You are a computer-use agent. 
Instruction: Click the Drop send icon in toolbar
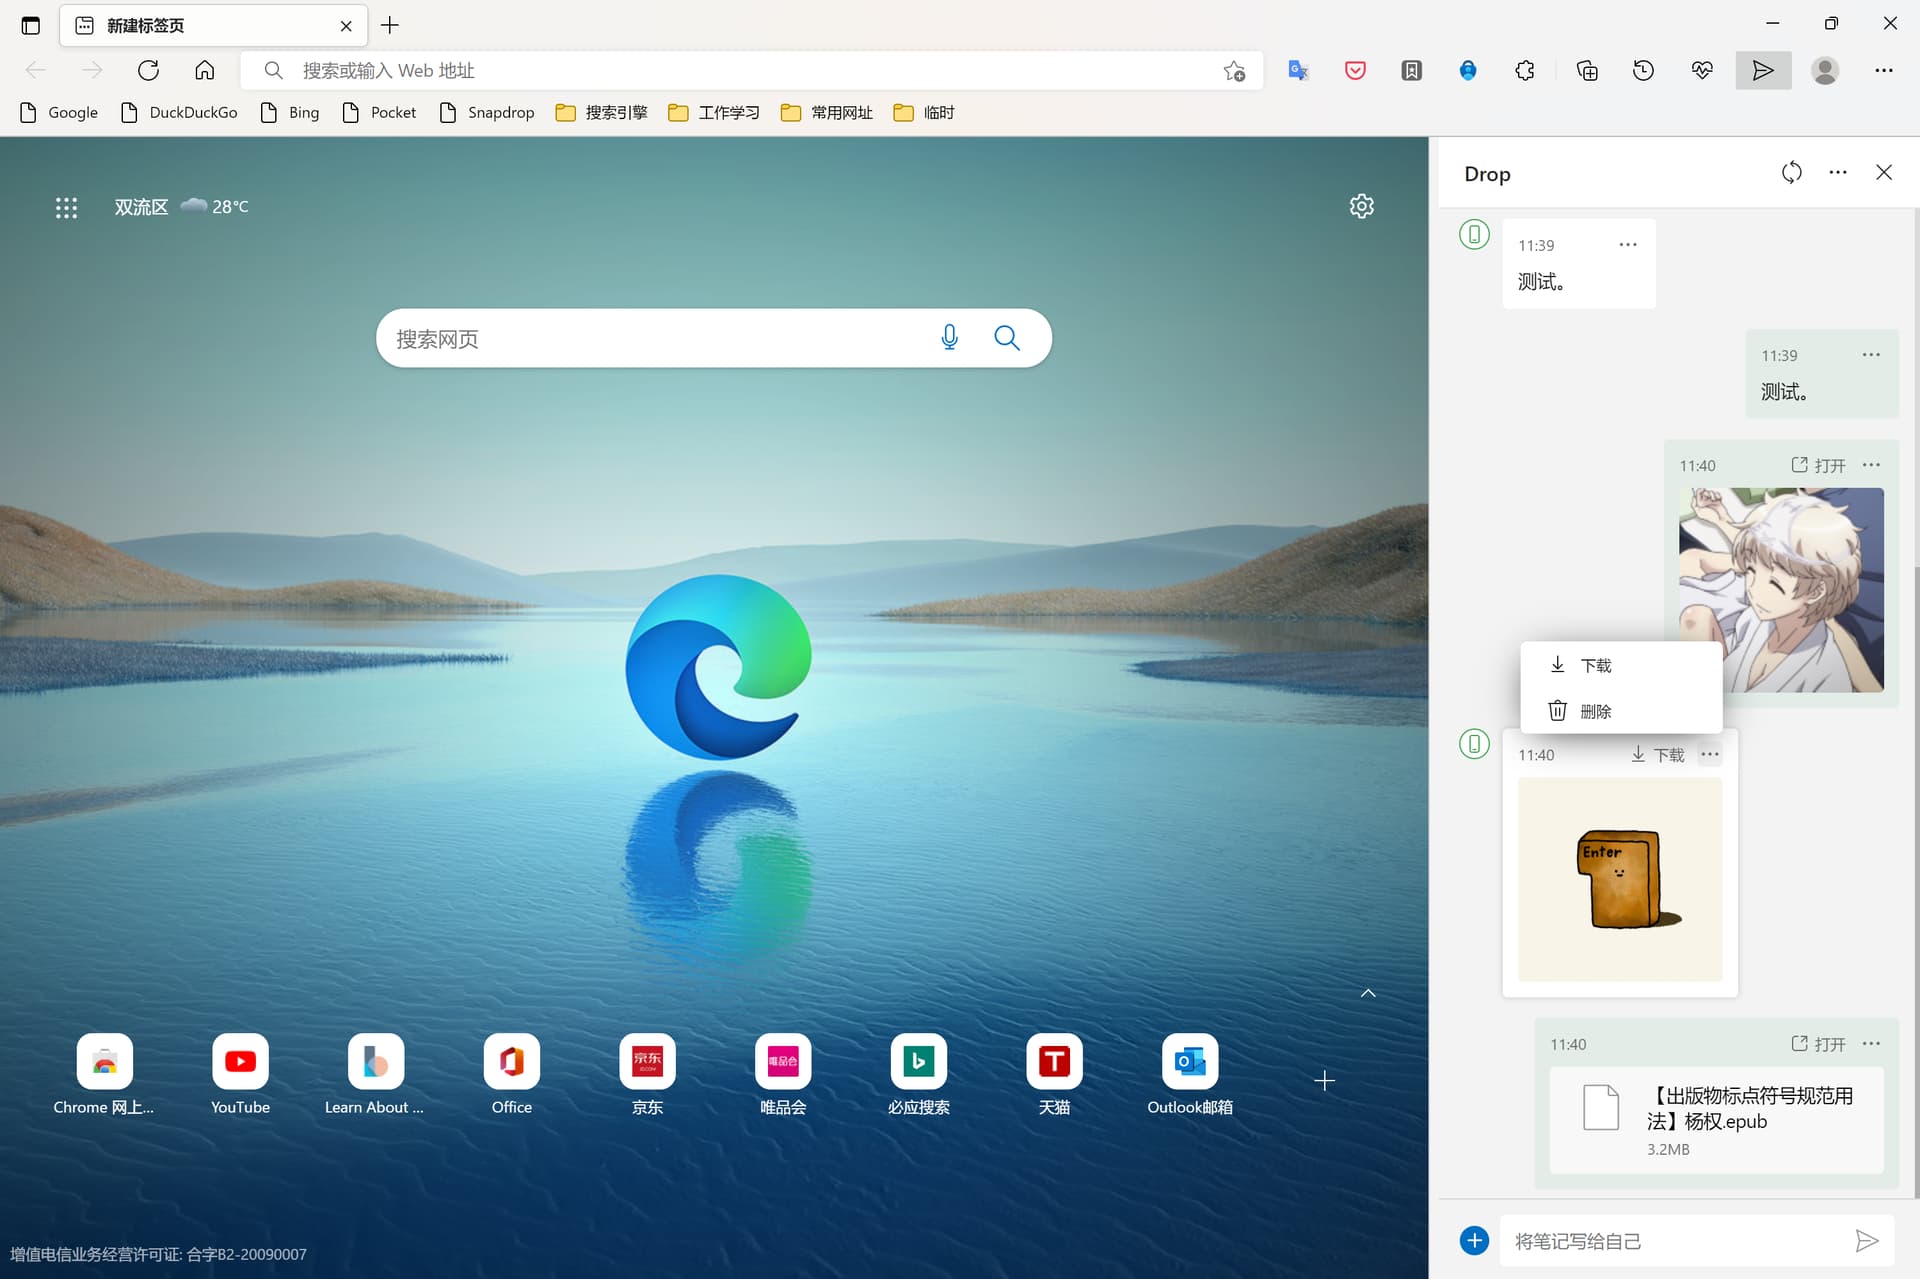pyautogui.click(x=1762, y=70)
